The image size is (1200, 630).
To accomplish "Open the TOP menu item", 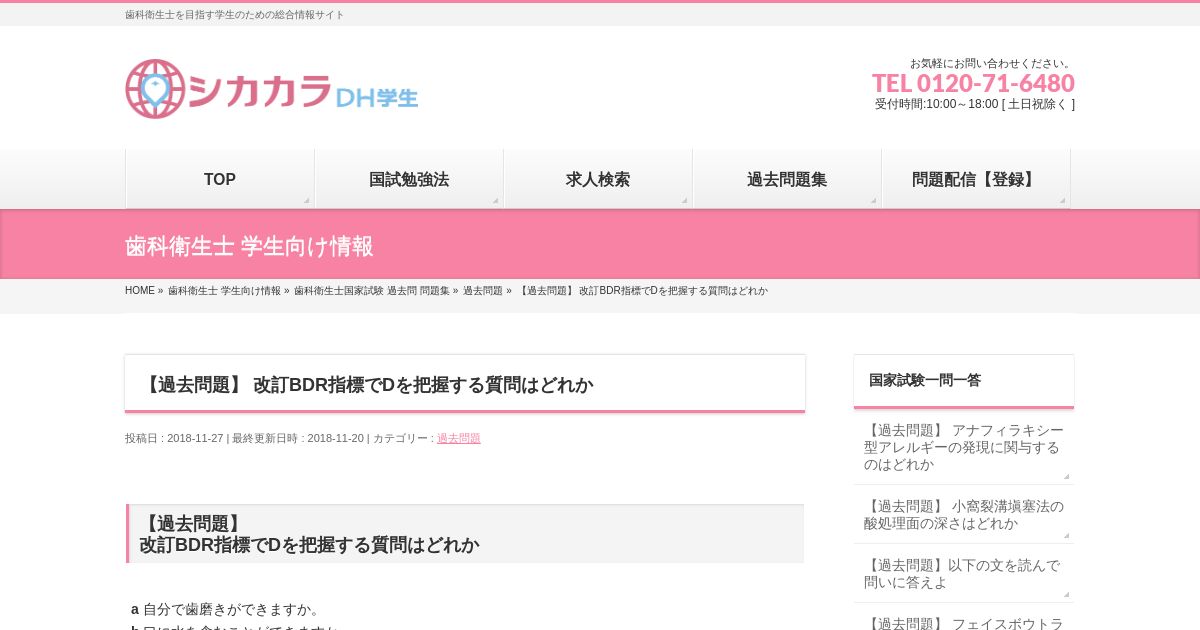I will pyautogui.click(x=220, y=179).
